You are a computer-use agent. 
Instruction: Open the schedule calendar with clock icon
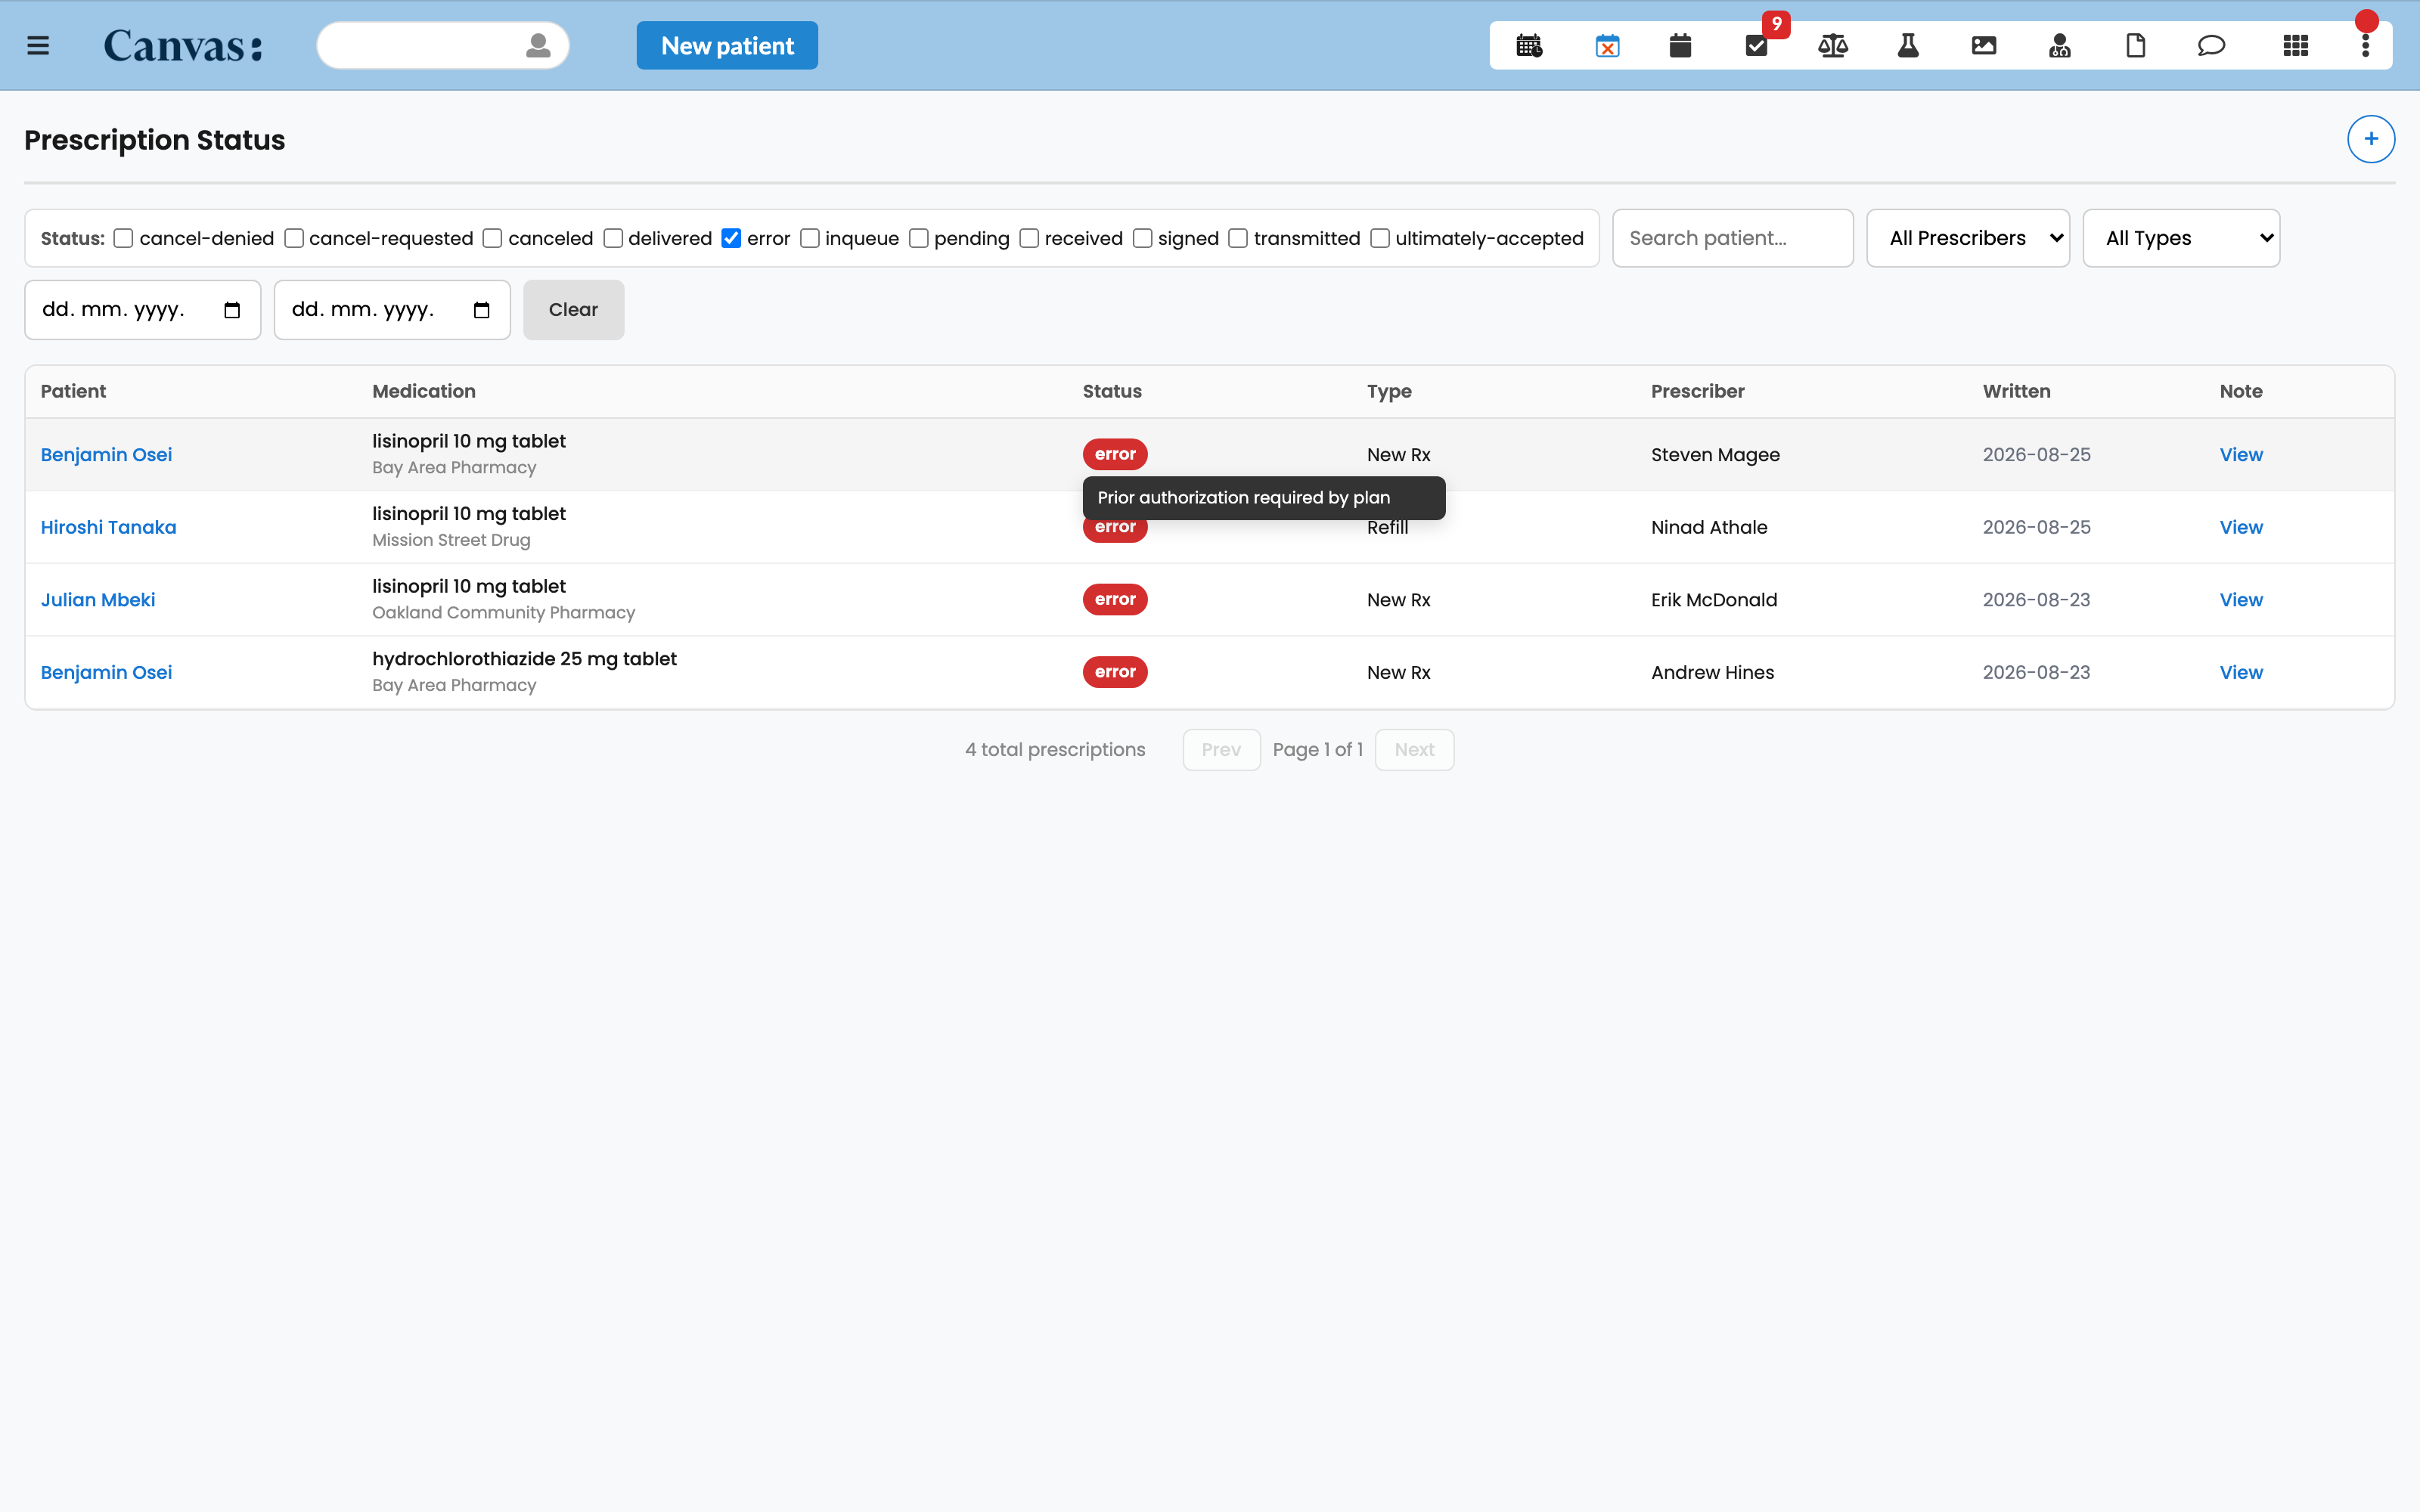click(1529, 46)
